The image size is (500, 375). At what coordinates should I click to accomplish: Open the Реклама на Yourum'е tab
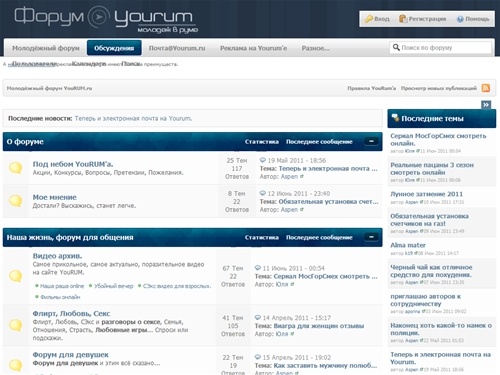click(x=253, y=48)
